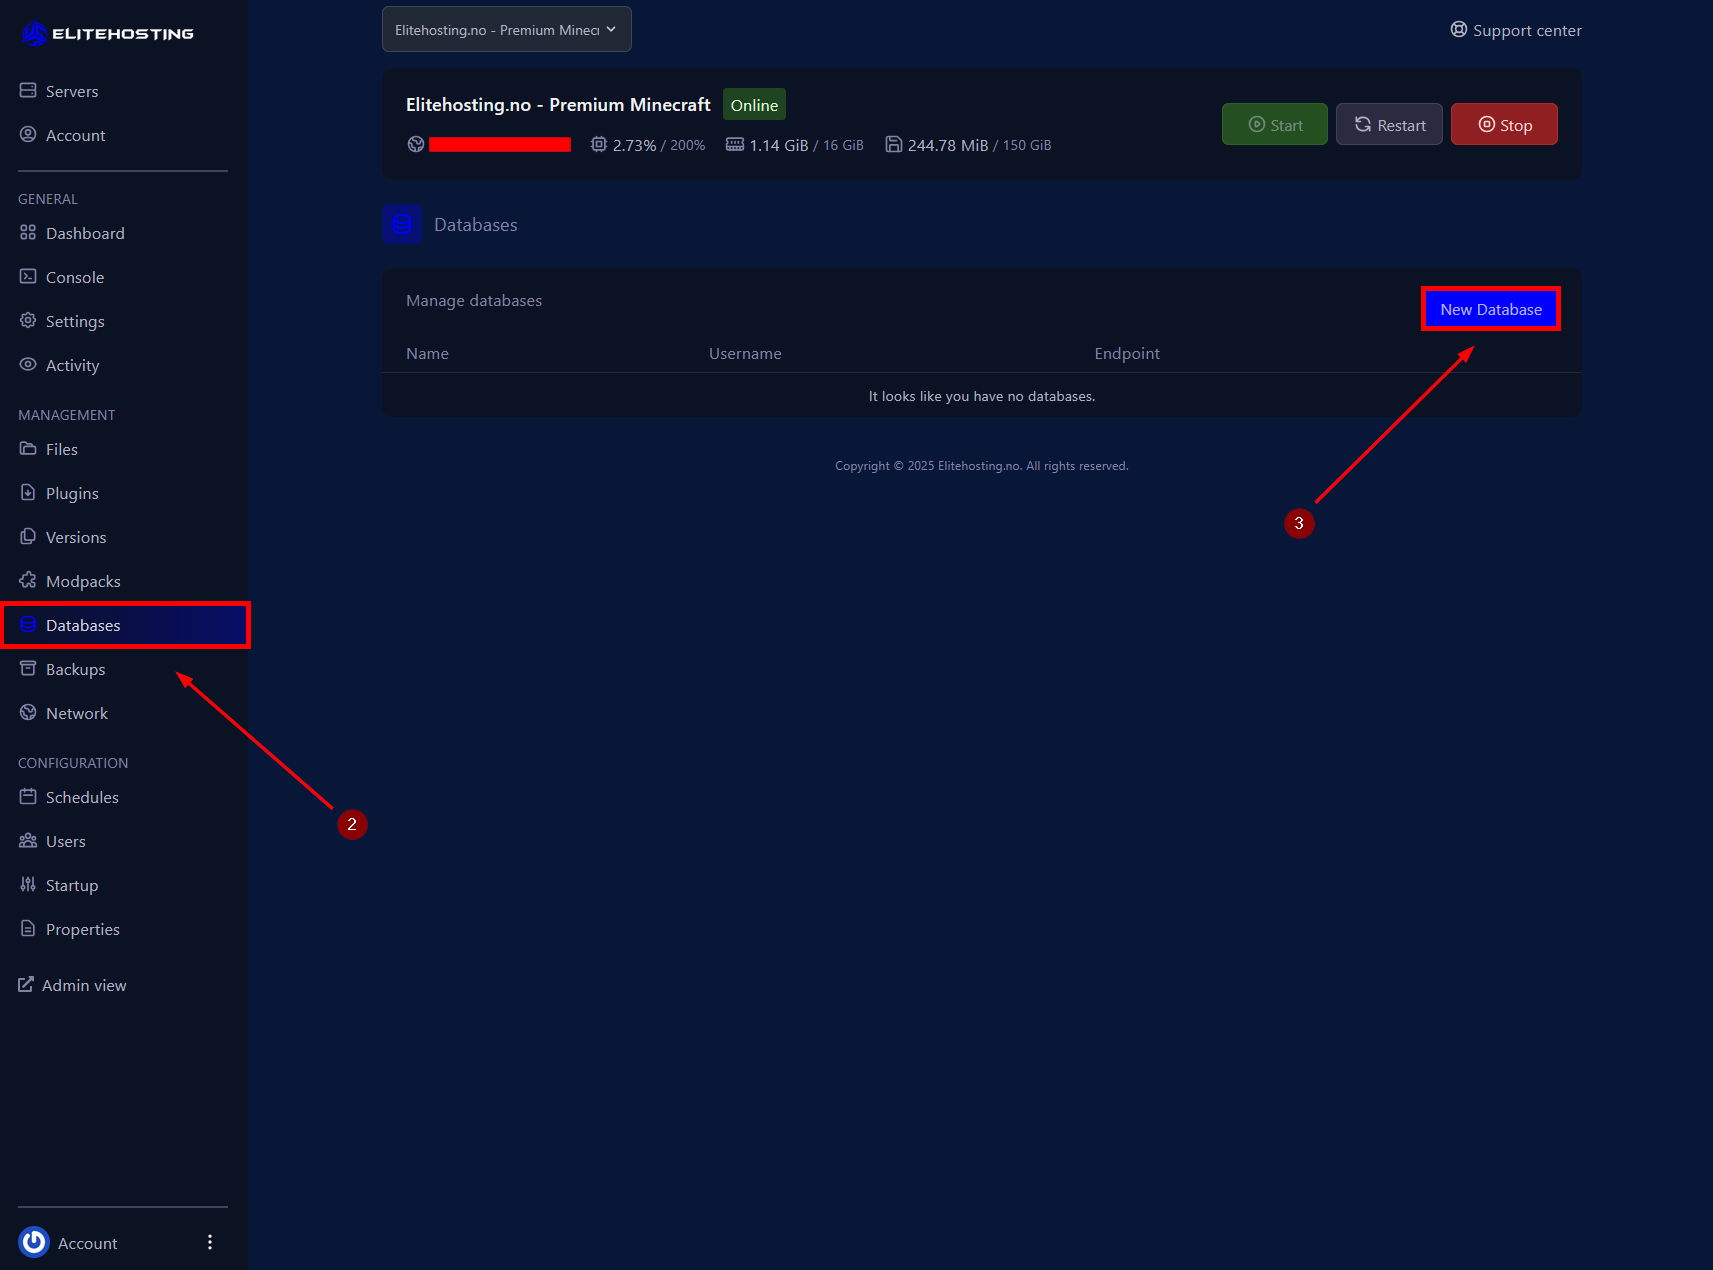1713x1270 pixels.
Task: Click the Users group icon
Action: [28, 840]
